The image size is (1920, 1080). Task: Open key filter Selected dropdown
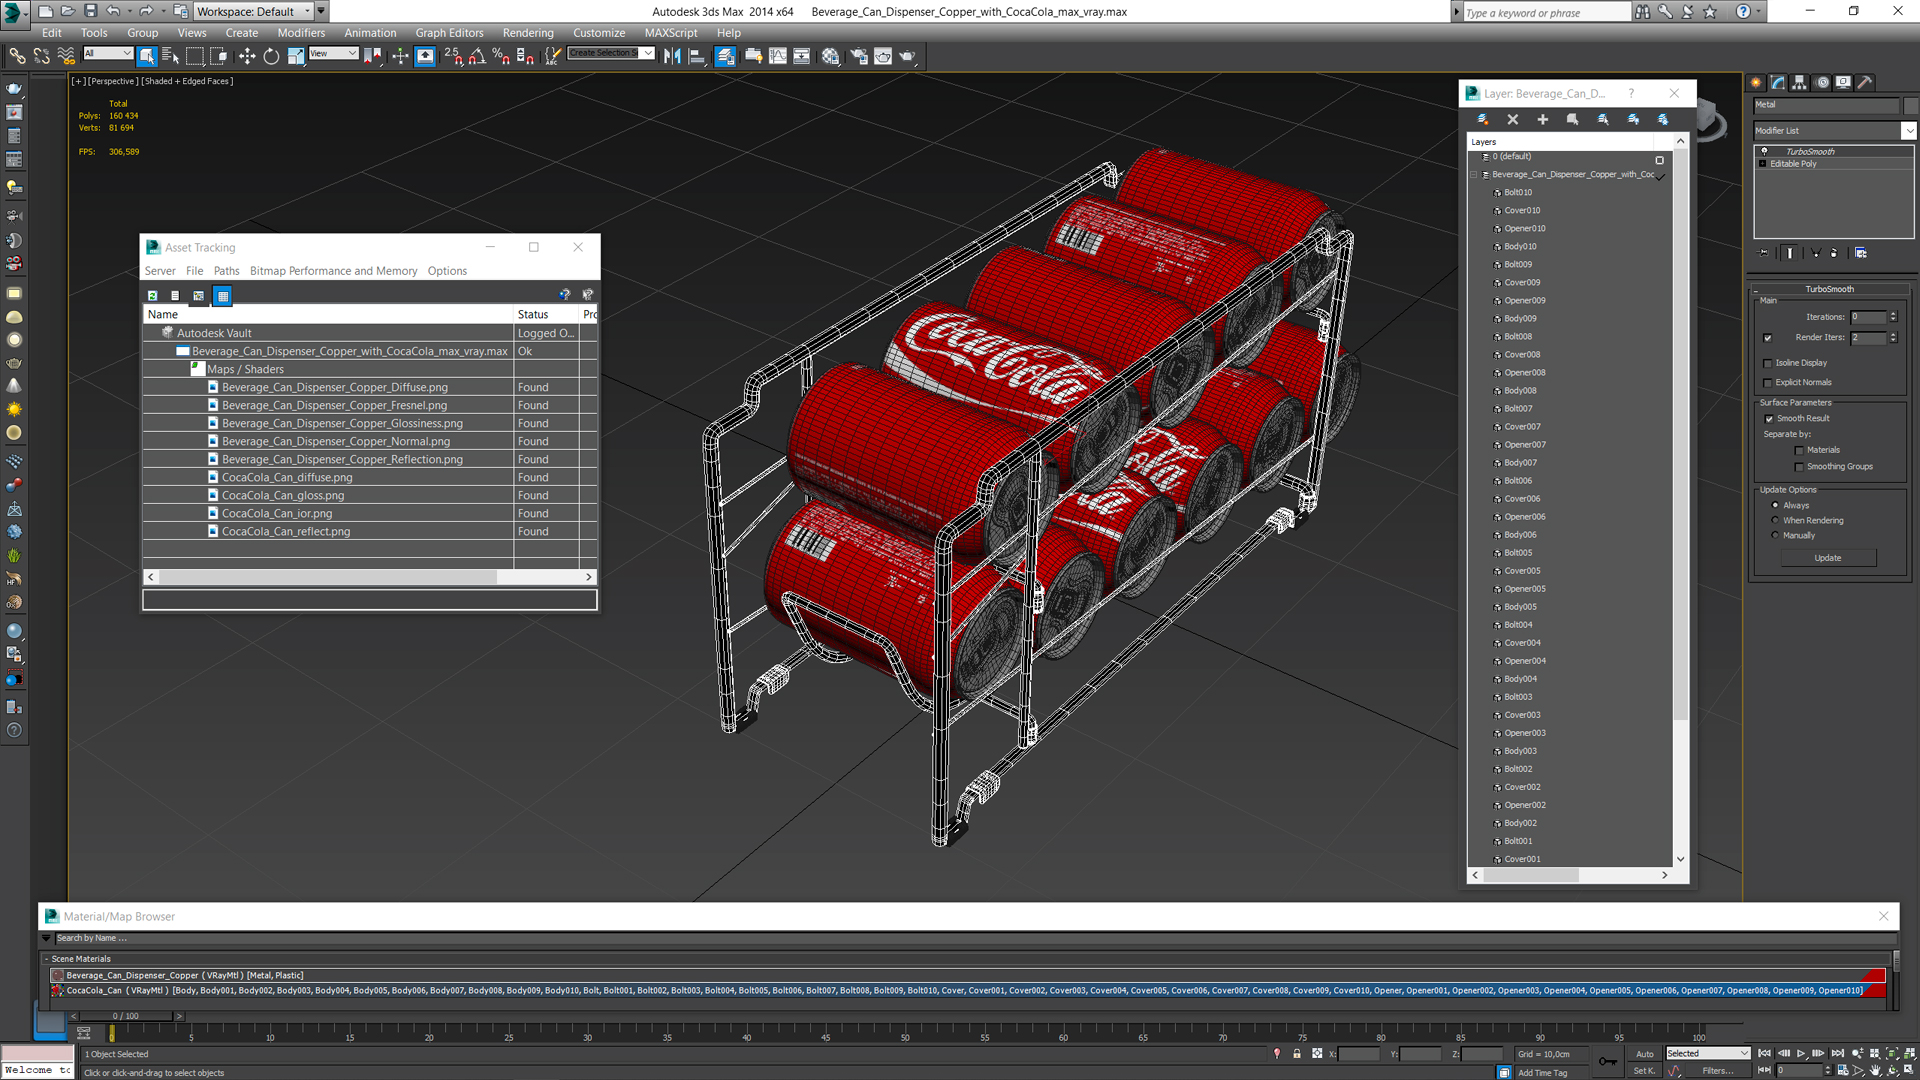click(x=1708, y=1053)
